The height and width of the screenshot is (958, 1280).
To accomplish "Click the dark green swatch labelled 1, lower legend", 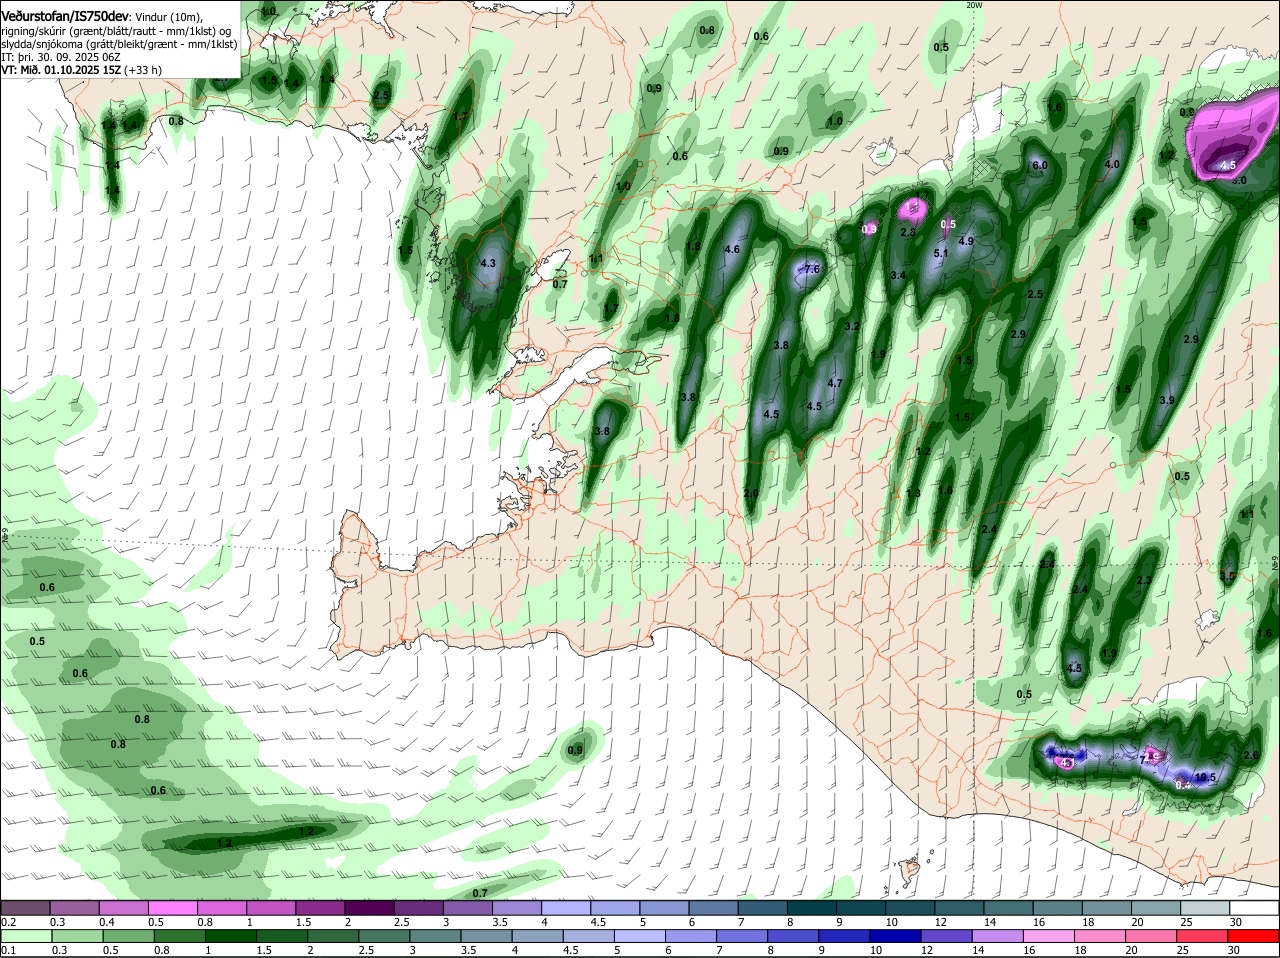I will (x=230, y=935).
